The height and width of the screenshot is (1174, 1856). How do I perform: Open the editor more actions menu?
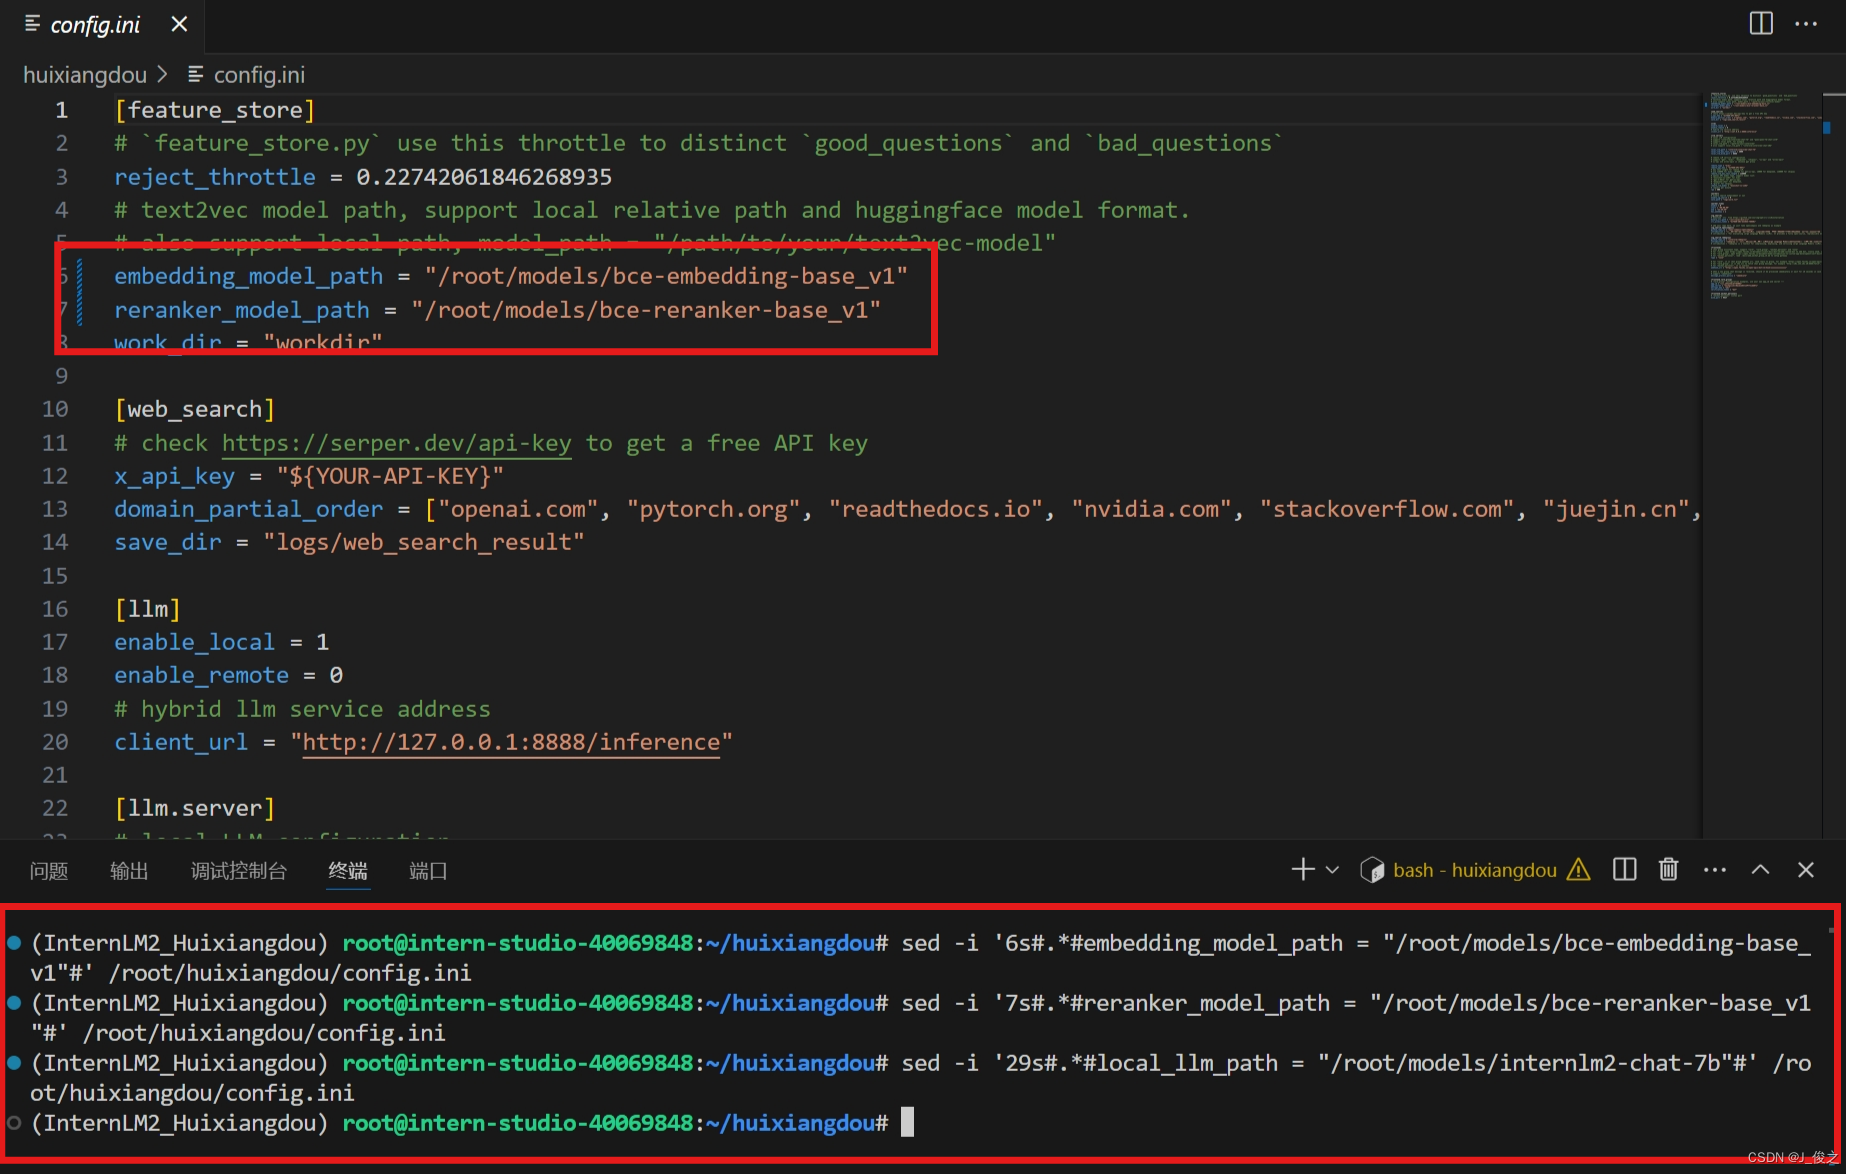(1806, 23)
